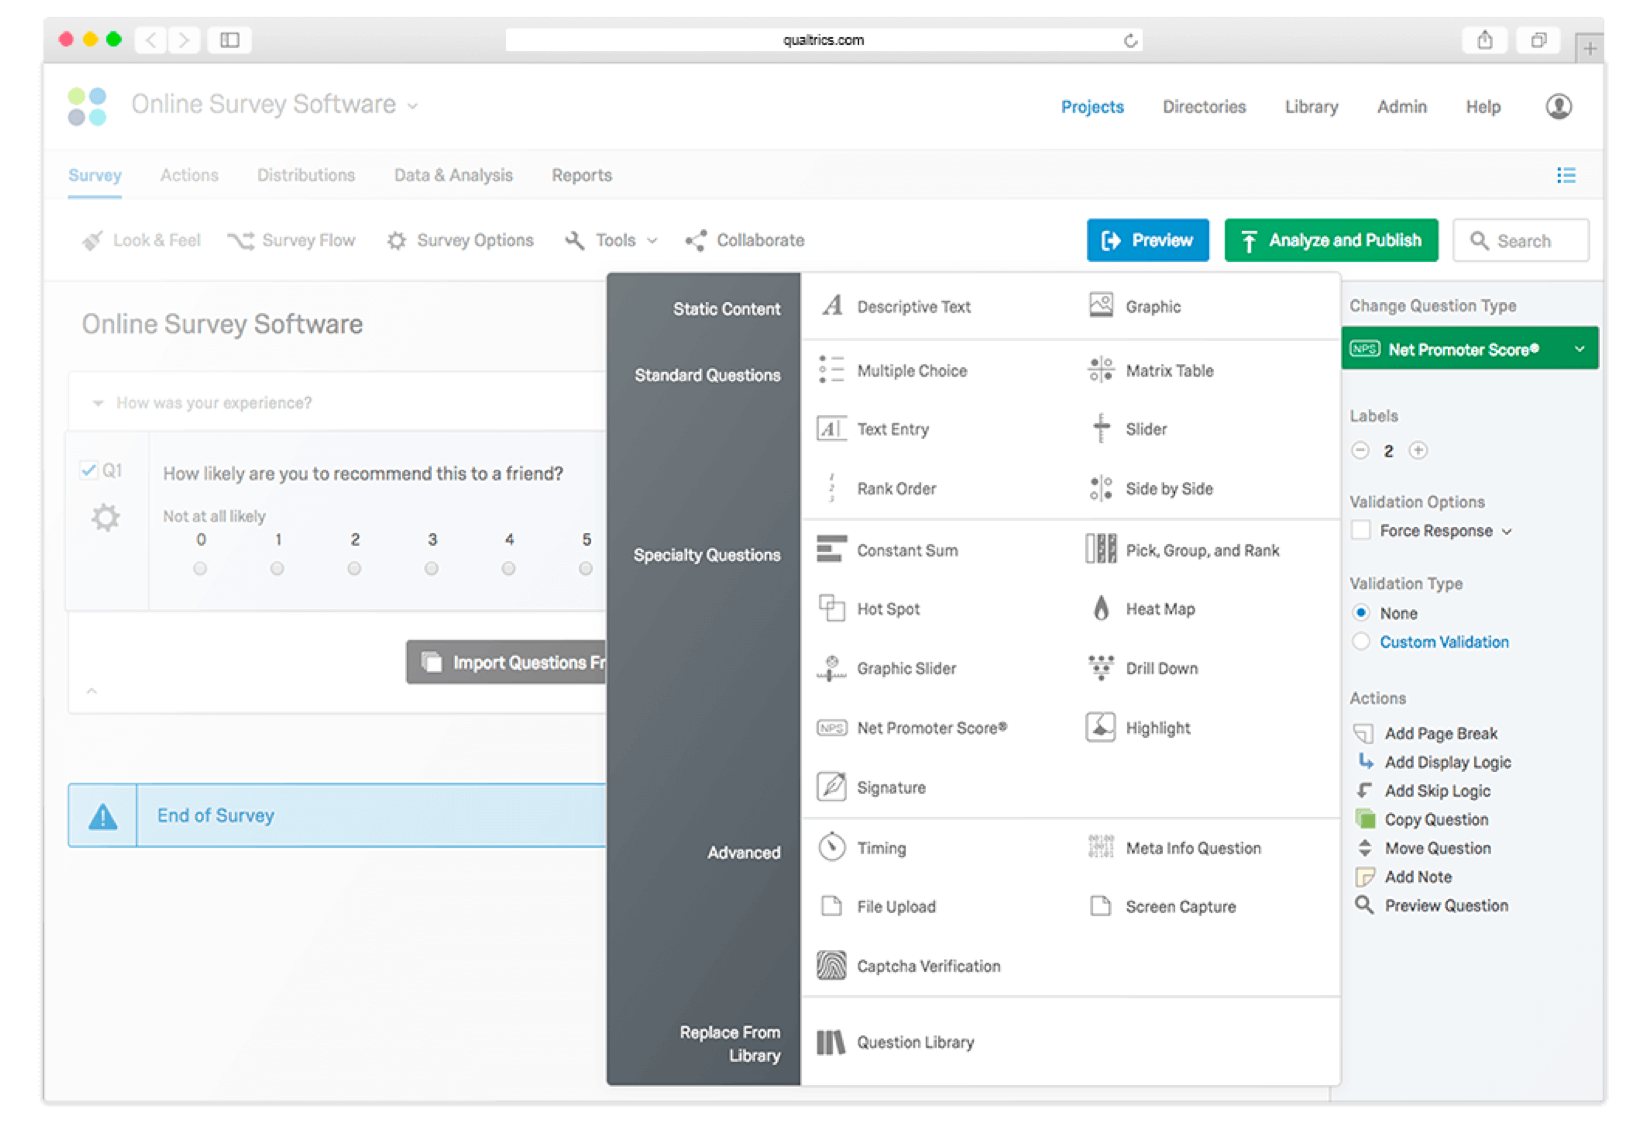This screenshot has width=1644, height=1144.
Task: Choose rating 3 on the recommend scale
Action: tap(431, 568)
